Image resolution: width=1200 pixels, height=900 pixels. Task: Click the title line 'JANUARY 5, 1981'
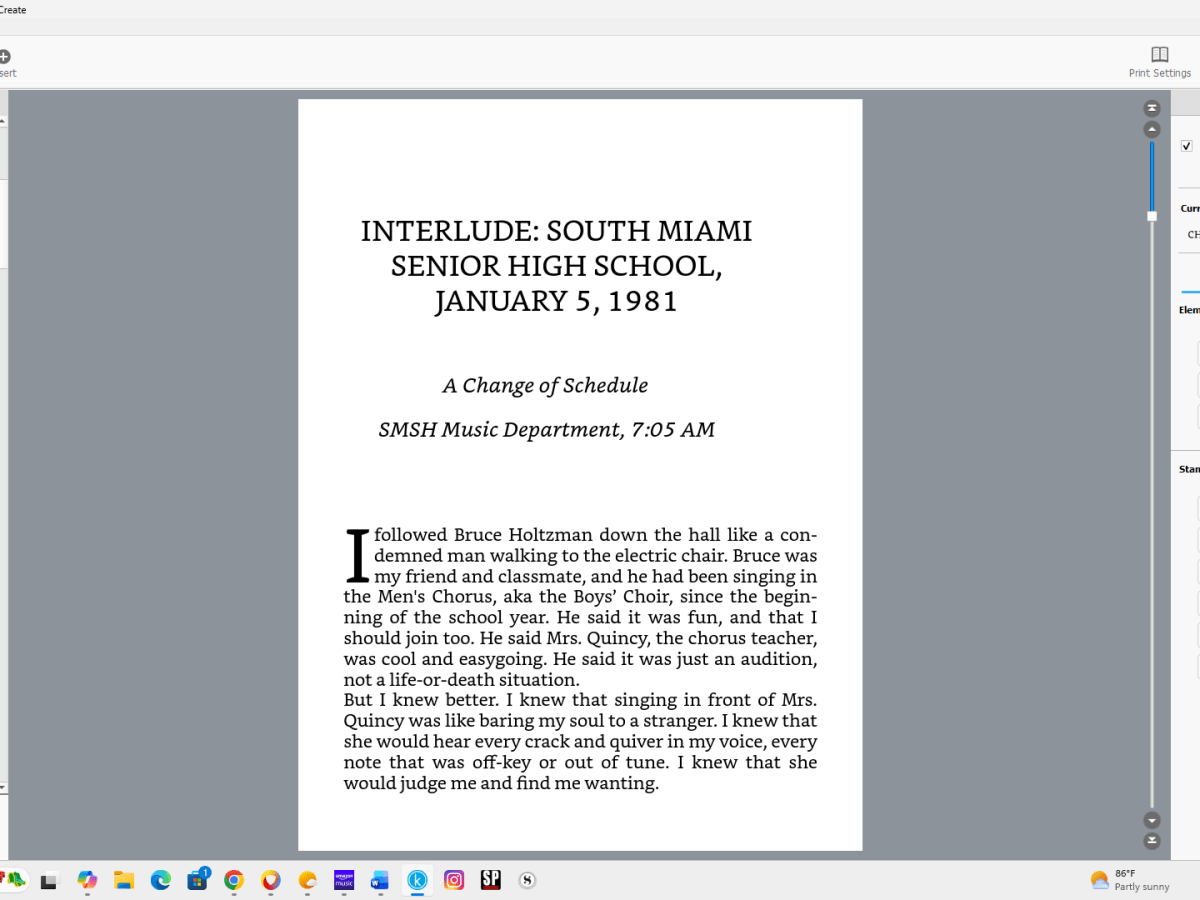click(556, 301)
